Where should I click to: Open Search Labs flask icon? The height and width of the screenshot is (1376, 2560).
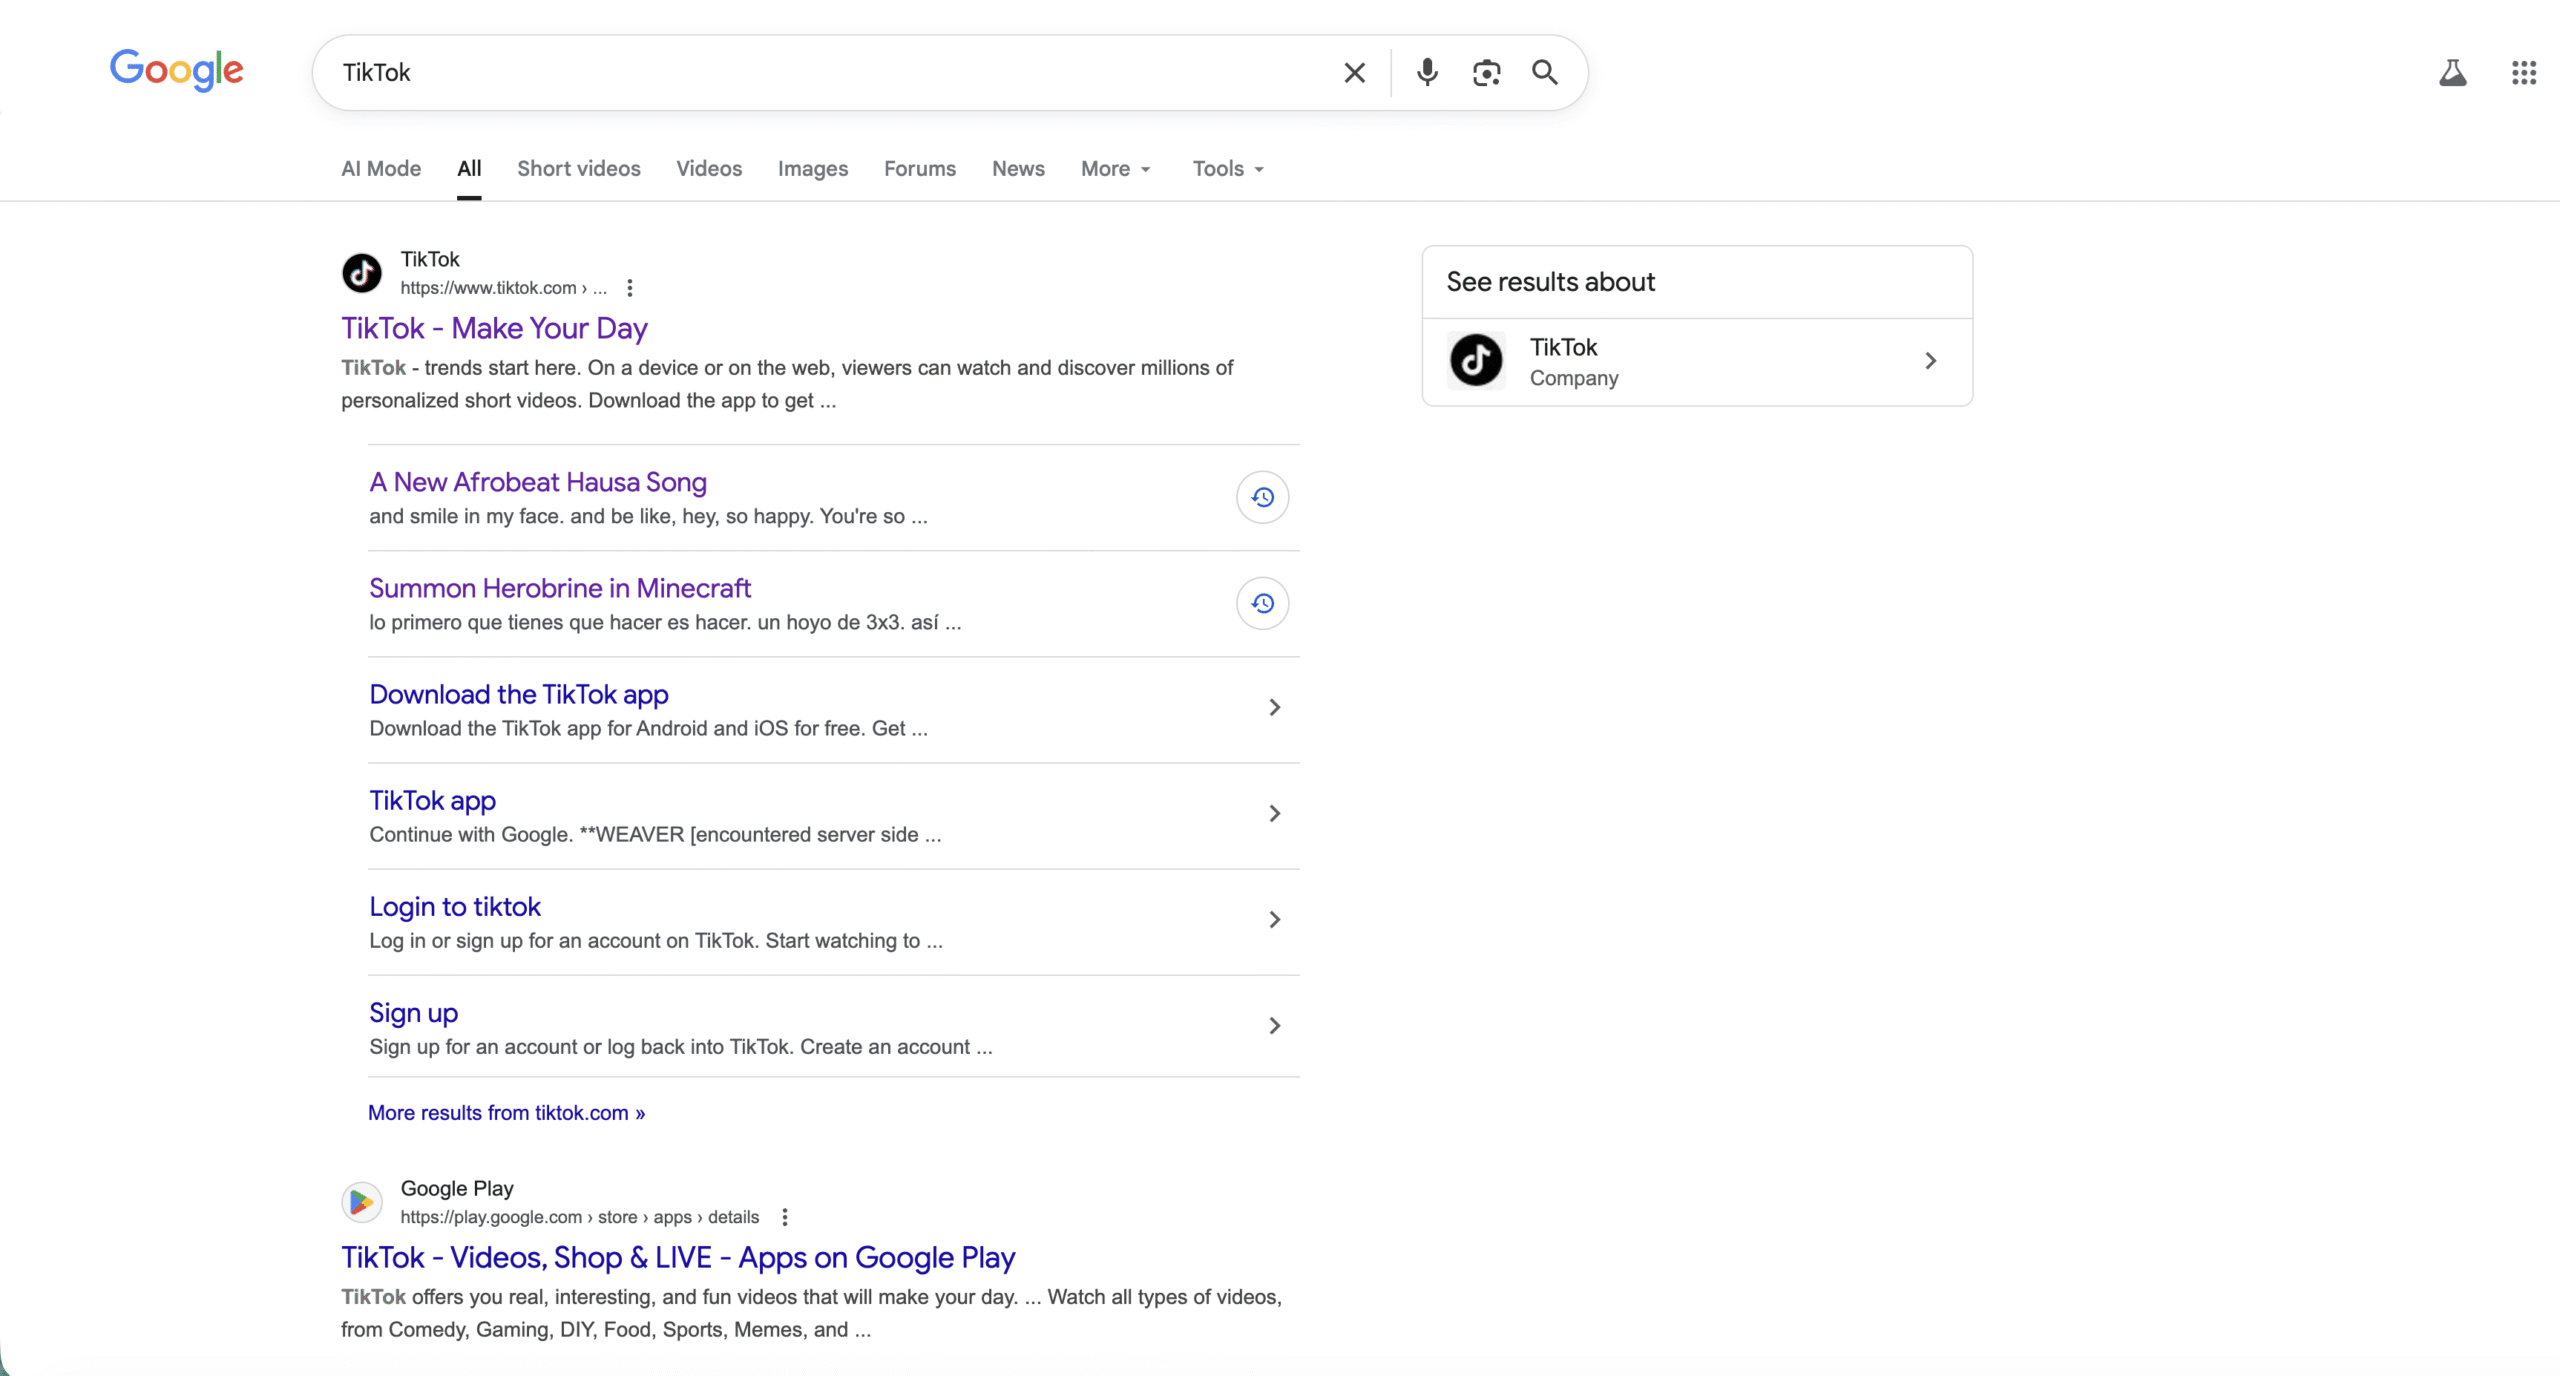pyautogui.click(x=2452, y=73)
